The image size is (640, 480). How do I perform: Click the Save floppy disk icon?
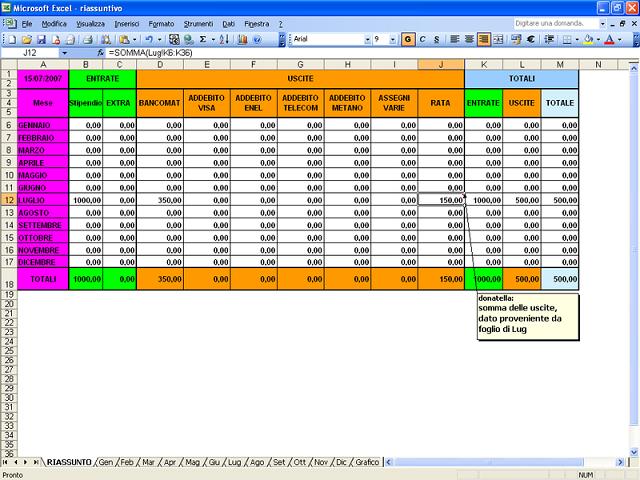click(x=39, y=39)
